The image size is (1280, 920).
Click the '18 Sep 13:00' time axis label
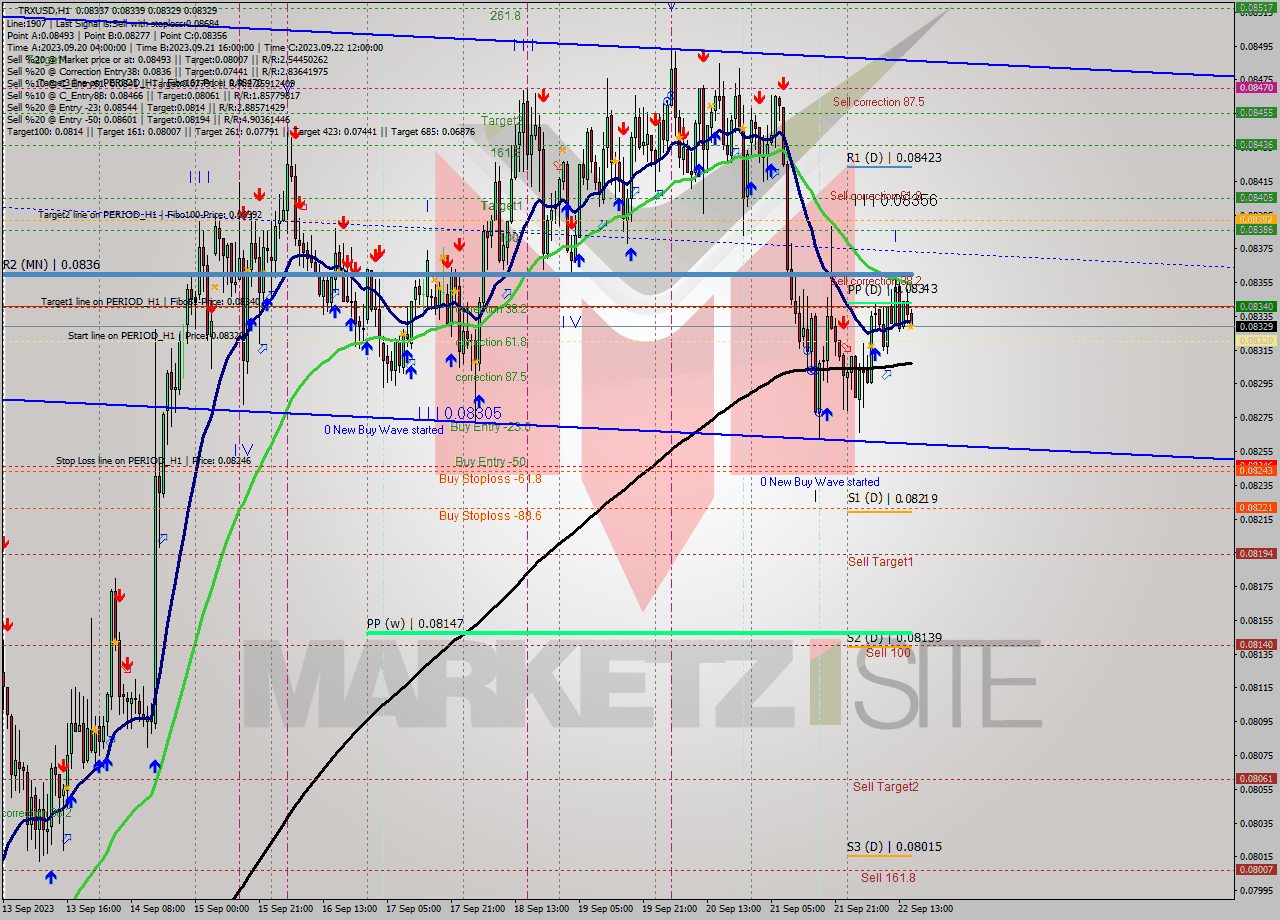tap(542, 909)
